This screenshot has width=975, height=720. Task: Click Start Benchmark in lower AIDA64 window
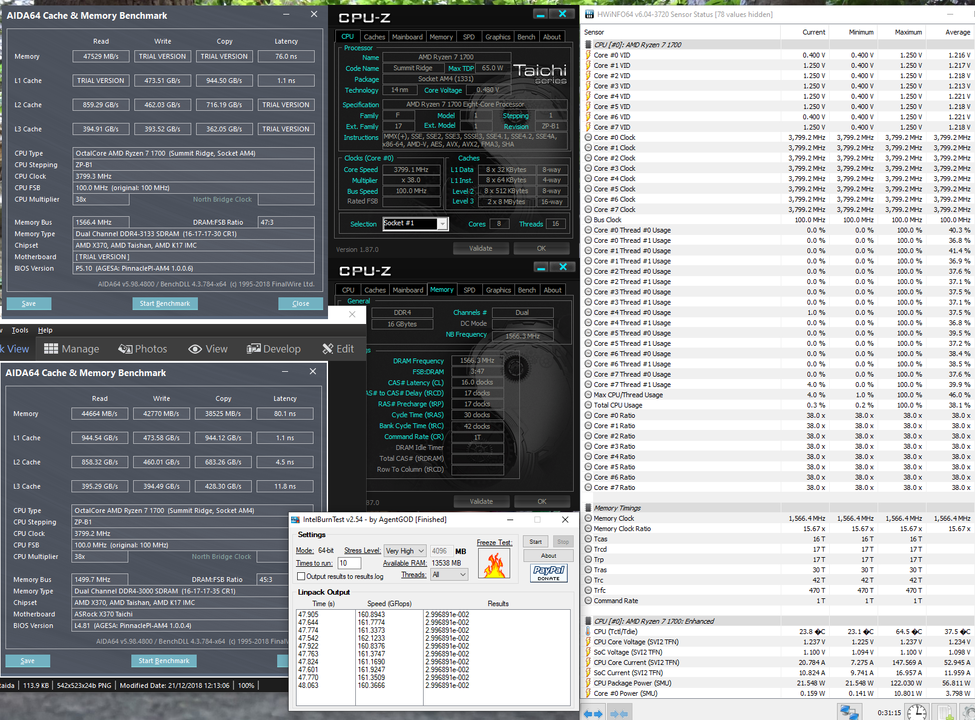coord(164,661)
